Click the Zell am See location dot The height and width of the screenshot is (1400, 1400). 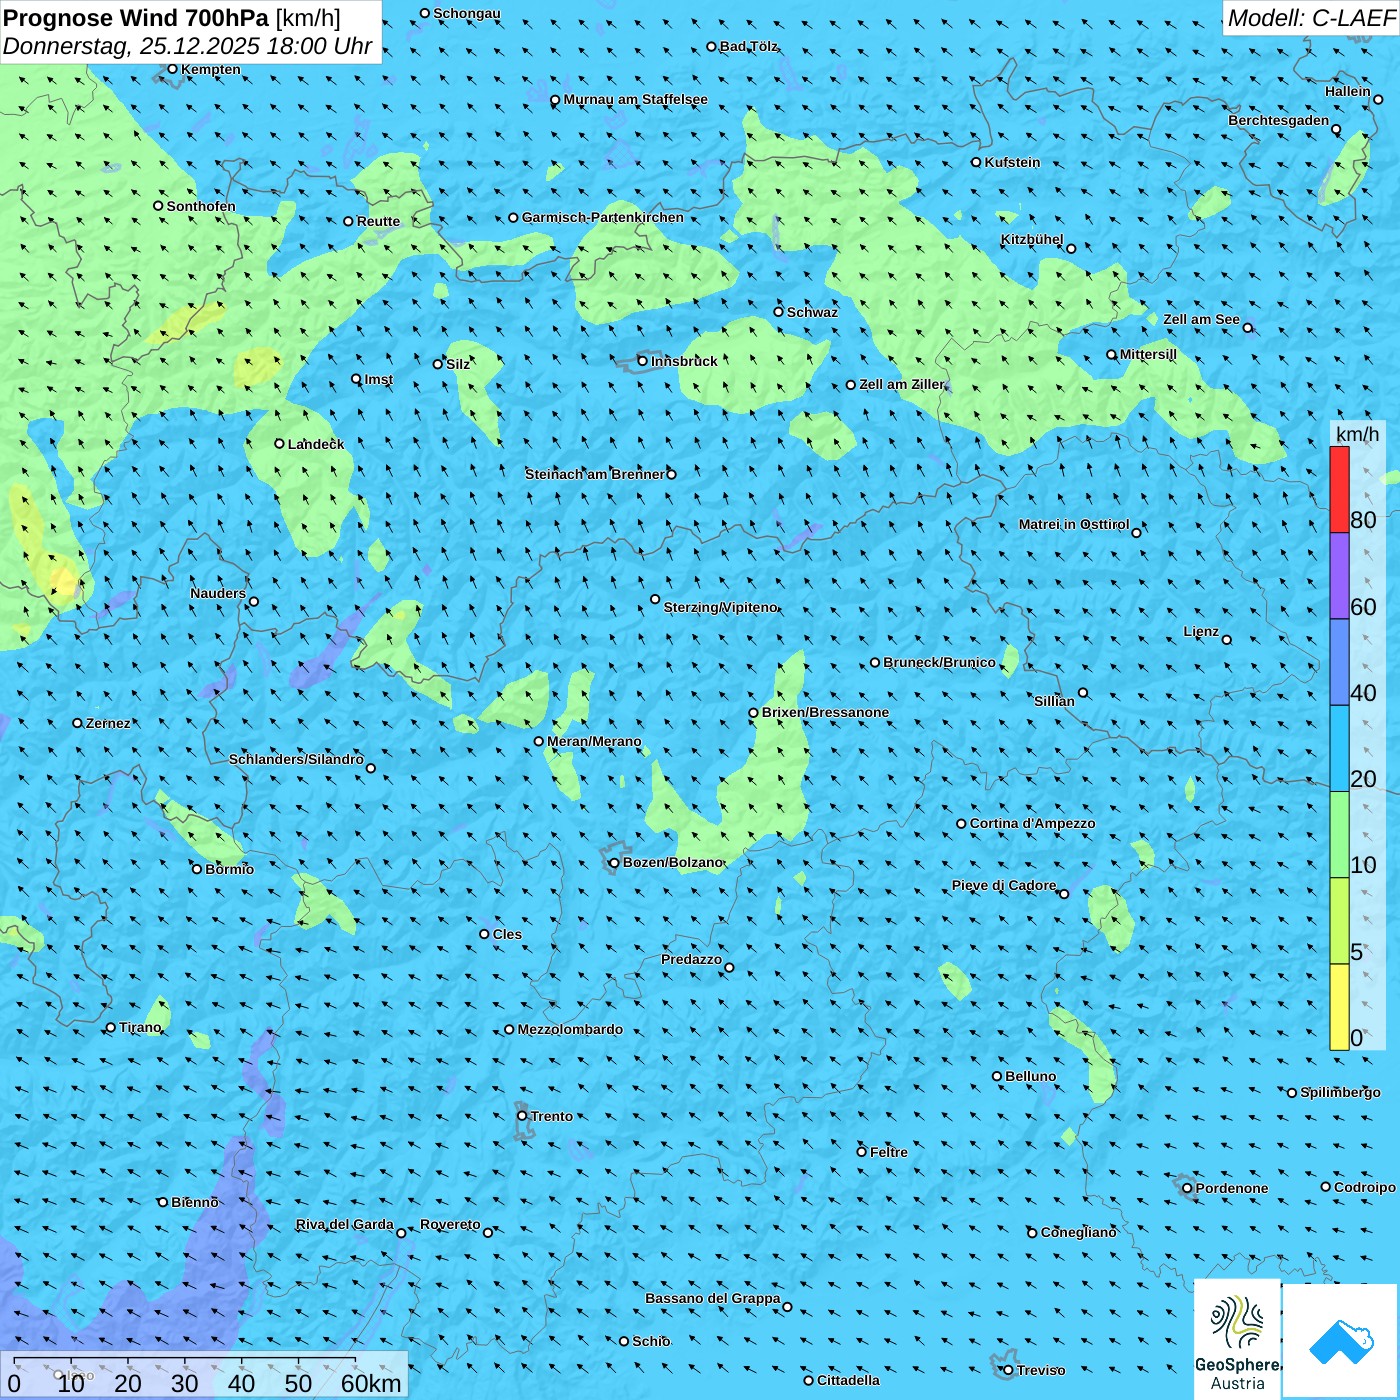tap(1247, 328)
